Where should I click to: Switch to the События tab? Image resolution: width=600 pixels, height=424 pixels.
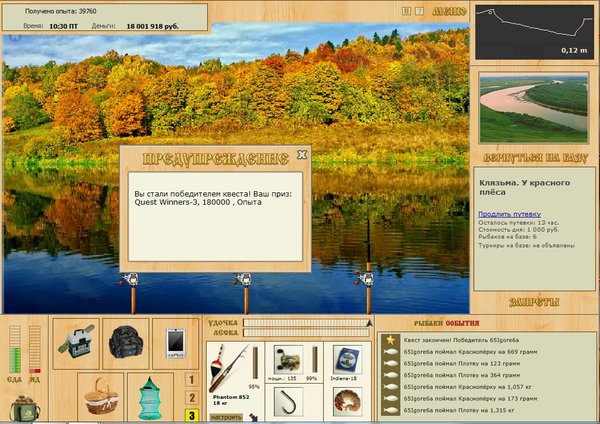point(462,324)
